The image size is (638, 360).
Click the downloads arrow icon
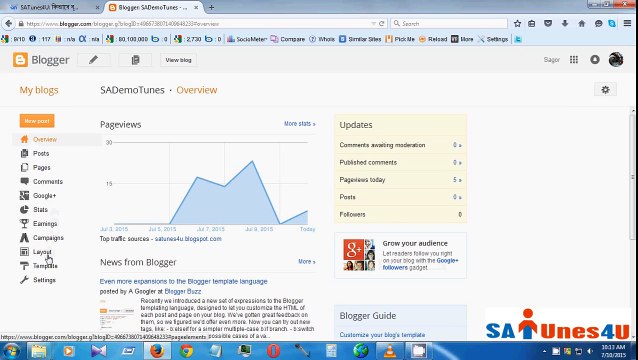pos(565,24)
